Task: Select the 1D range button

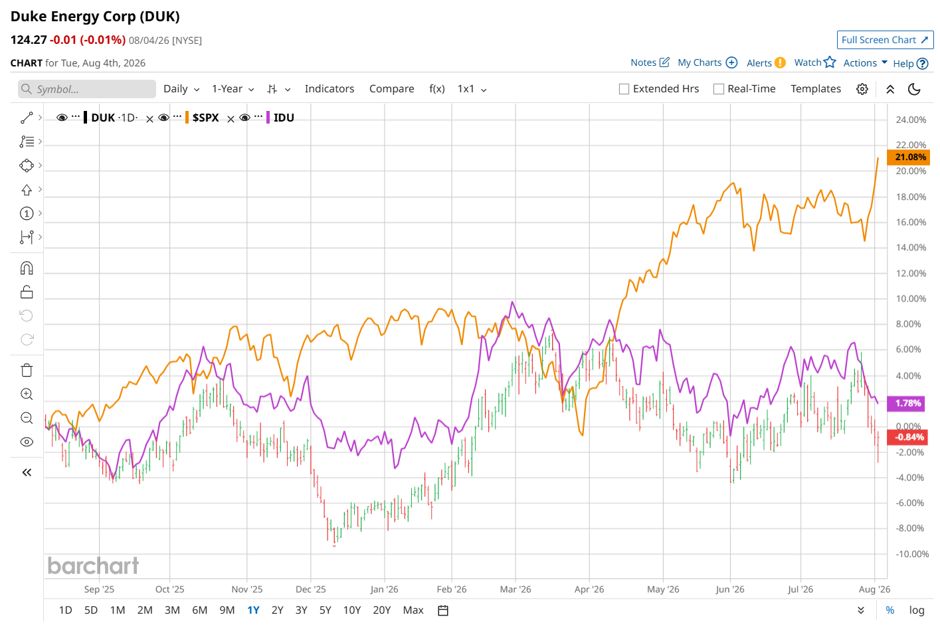Action: 65,611
